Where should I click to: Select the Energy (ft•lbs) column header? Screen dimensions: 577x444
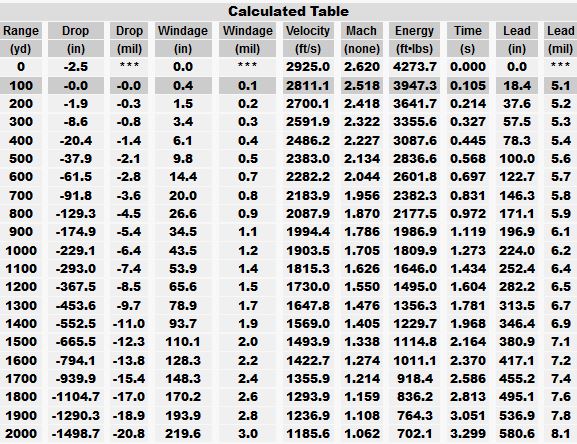(x=414, y=39)
